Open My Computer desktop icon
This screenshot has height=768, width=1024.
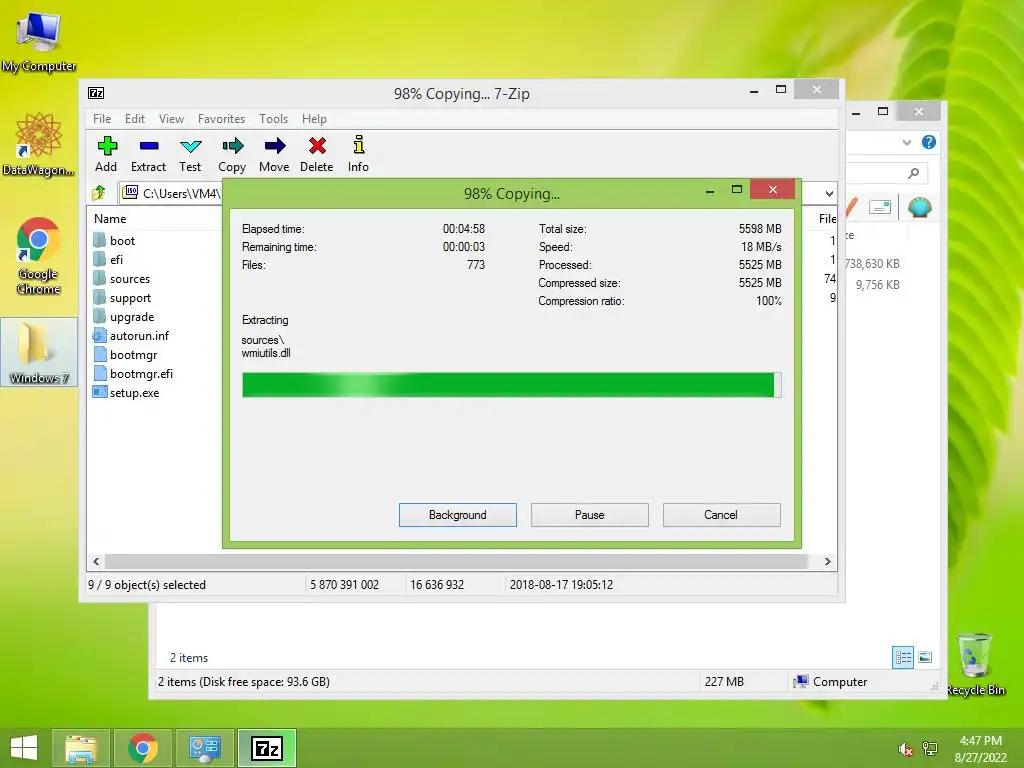pos(39,42)
